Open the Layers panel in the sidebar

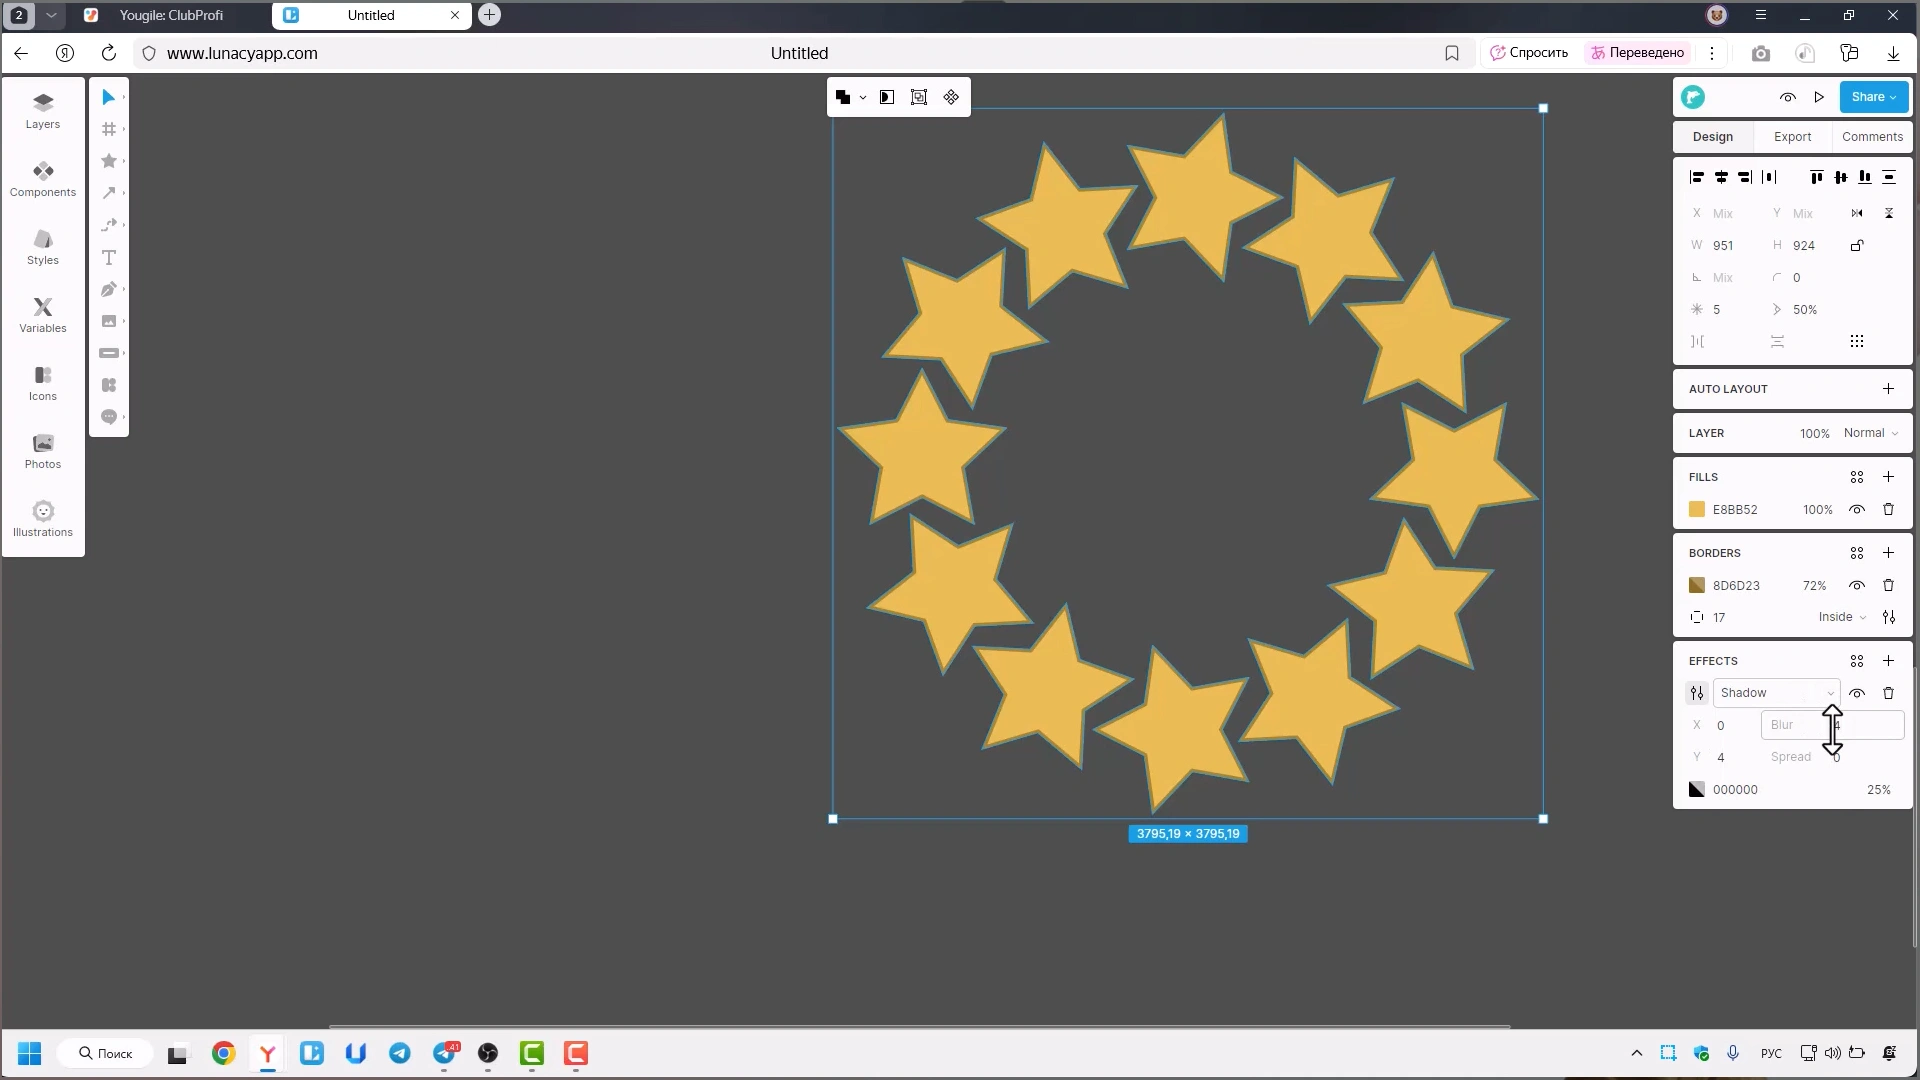[x=42, y=110]
